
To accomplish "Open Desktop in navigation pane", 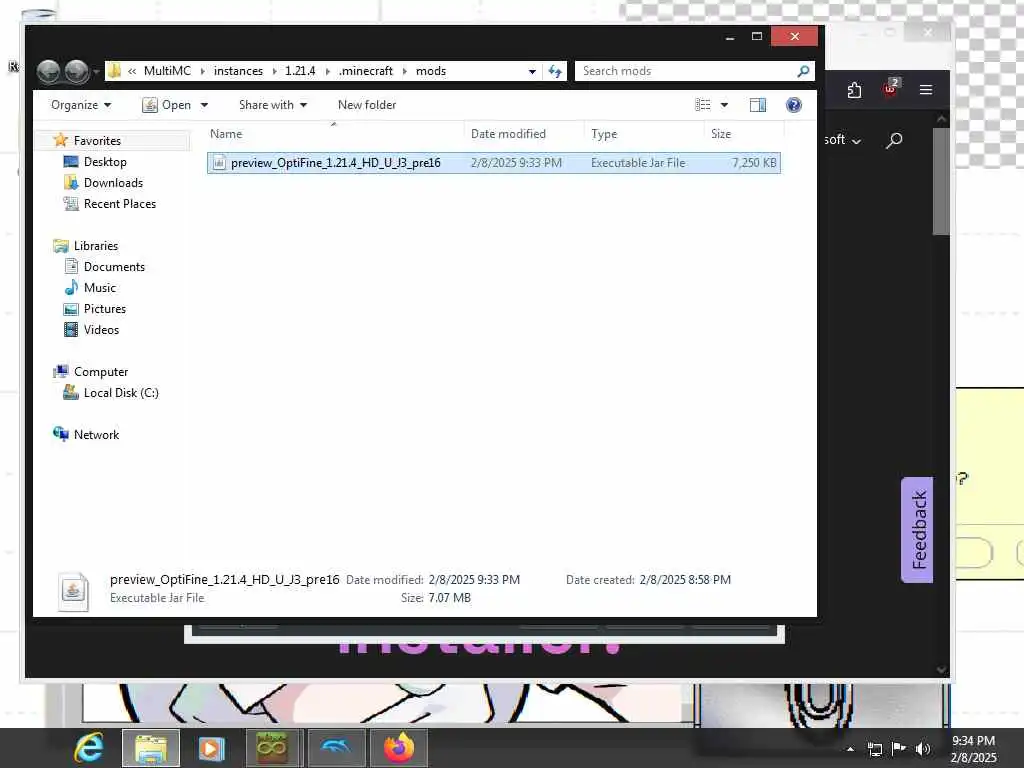I will (x=104, y=161).
